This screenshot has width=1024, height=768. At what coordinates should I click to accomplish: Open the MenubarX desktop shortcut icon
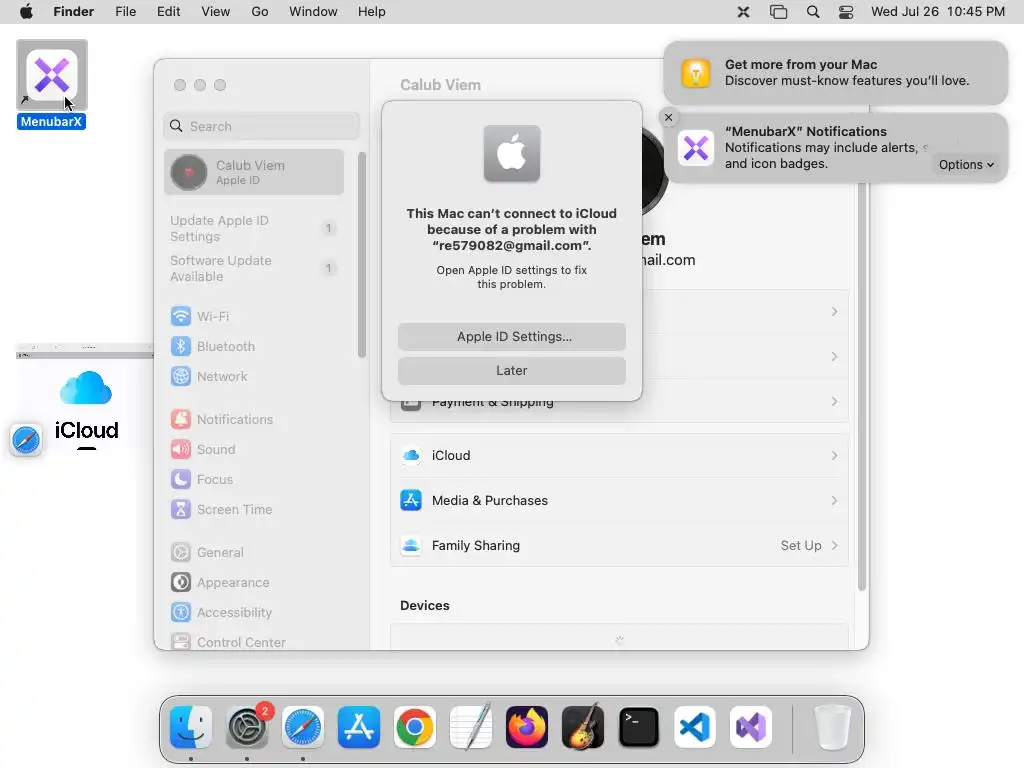click(x=52, y=74)
